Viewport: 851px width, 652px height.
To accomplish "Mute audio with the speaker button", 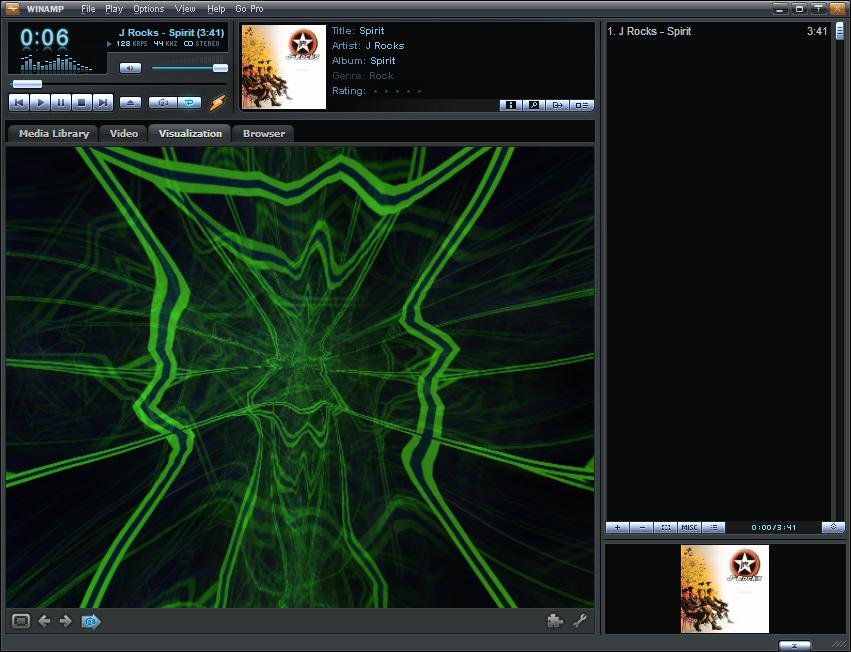I will [130, 68].
